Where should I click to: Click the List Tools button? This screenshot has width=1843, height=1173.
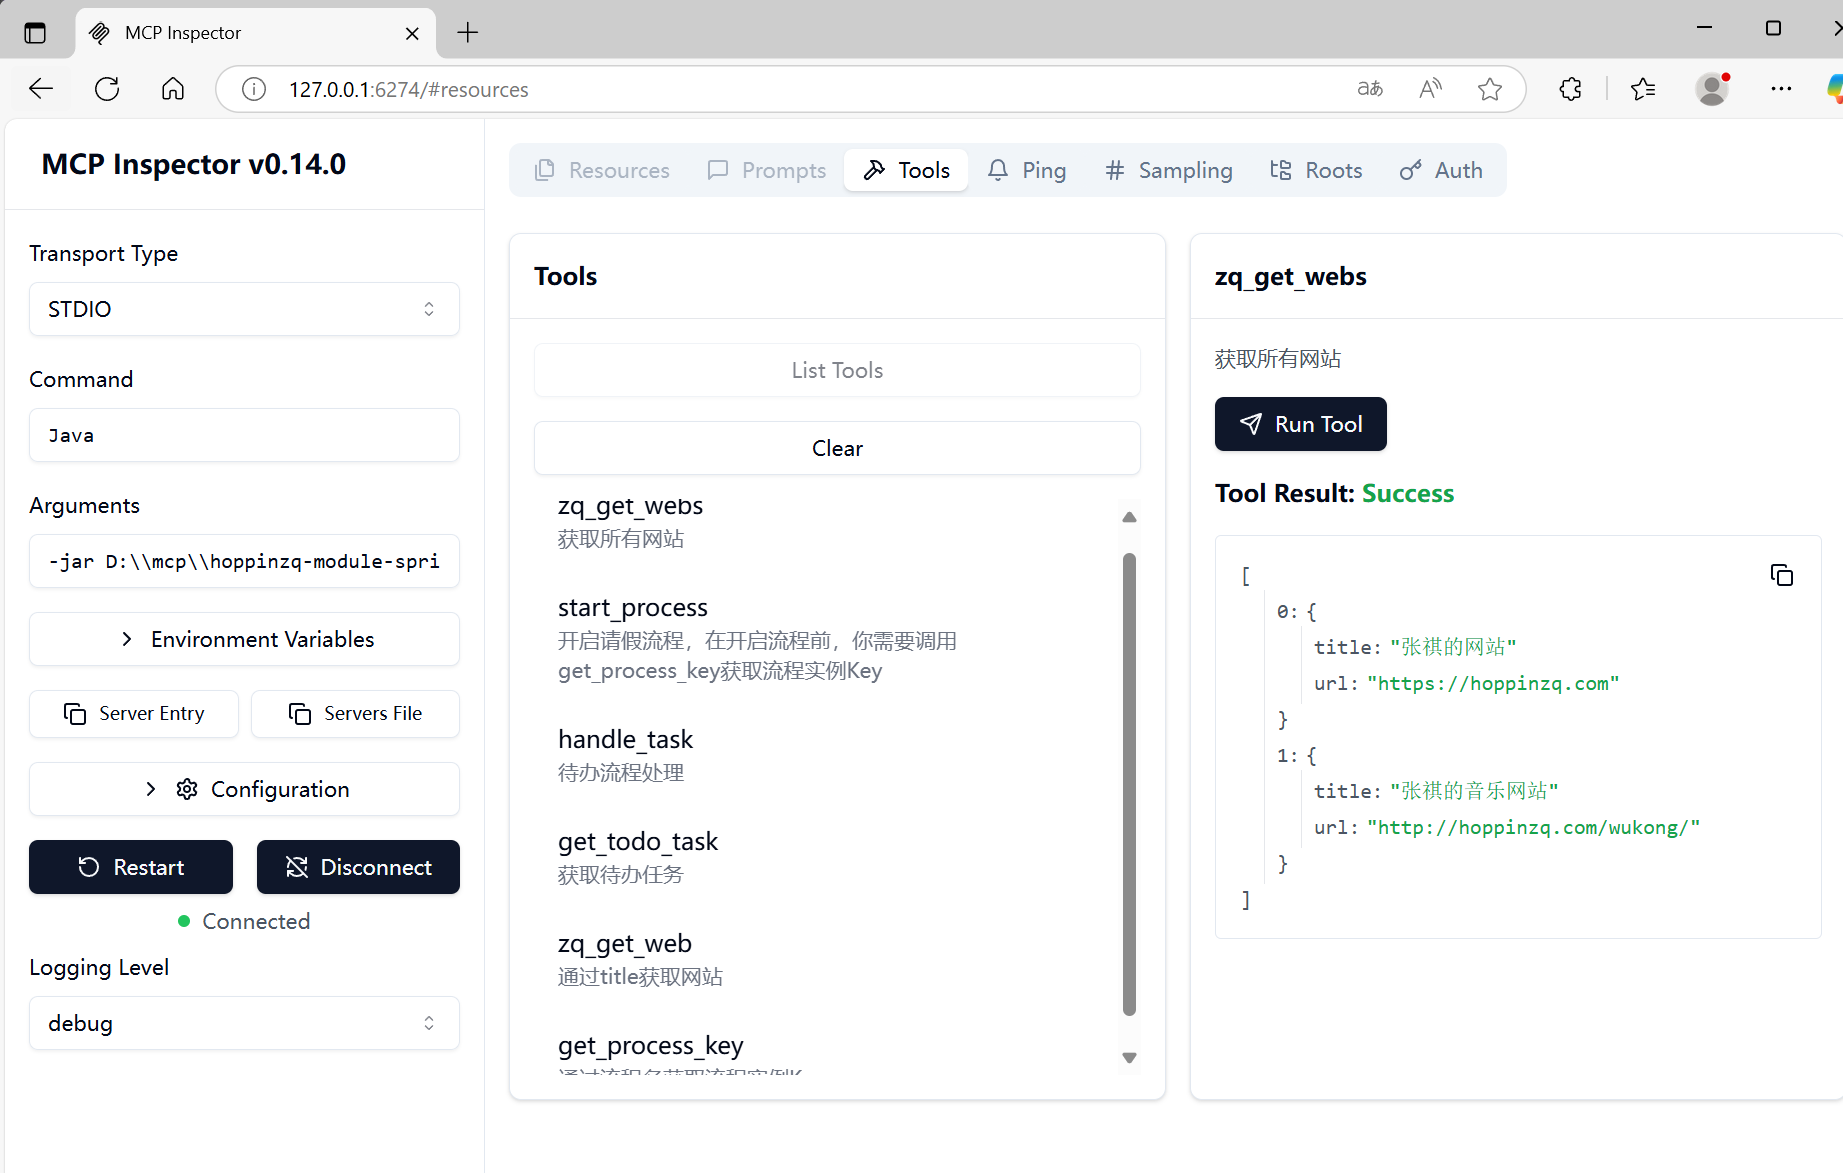coord(837,370)
